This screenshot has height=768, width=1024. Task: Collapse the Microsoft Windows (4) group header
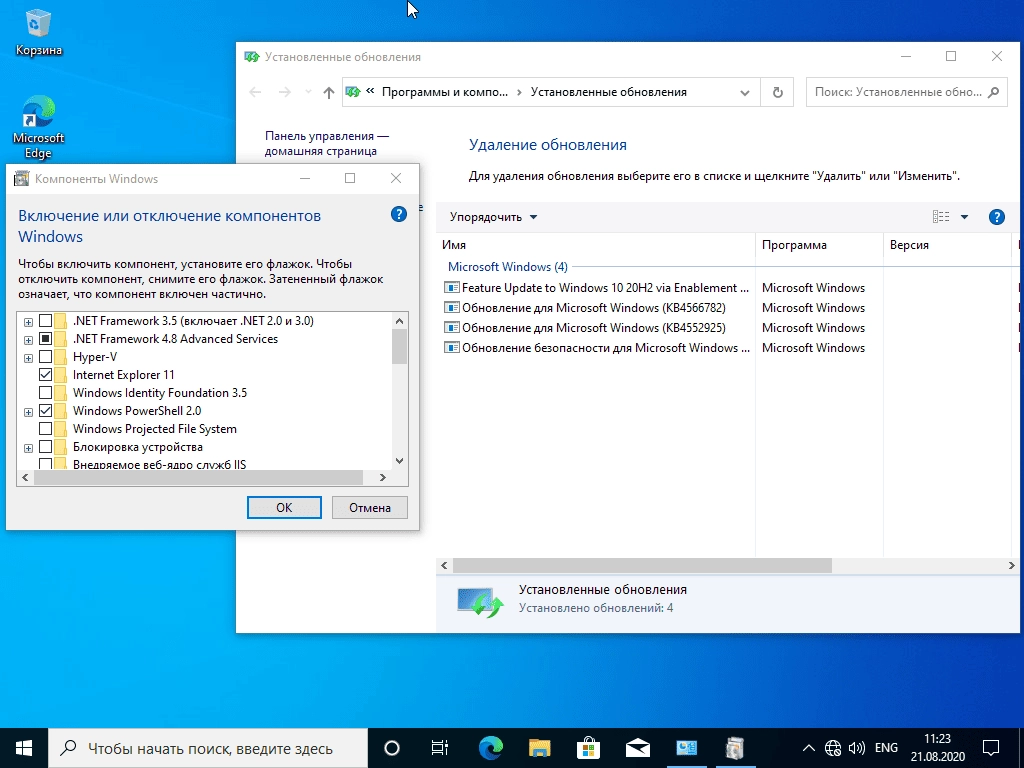(507, 266)
